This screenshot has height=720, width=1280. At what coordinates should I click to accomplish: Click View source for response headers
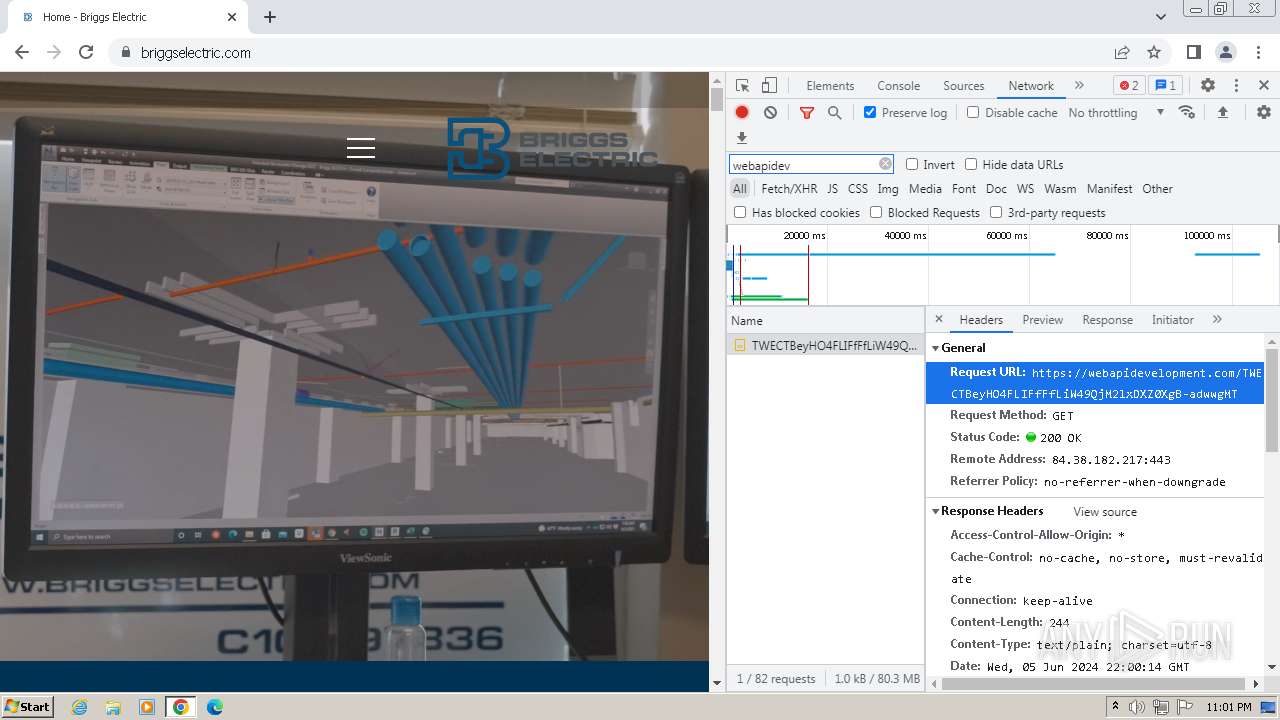1105,512
